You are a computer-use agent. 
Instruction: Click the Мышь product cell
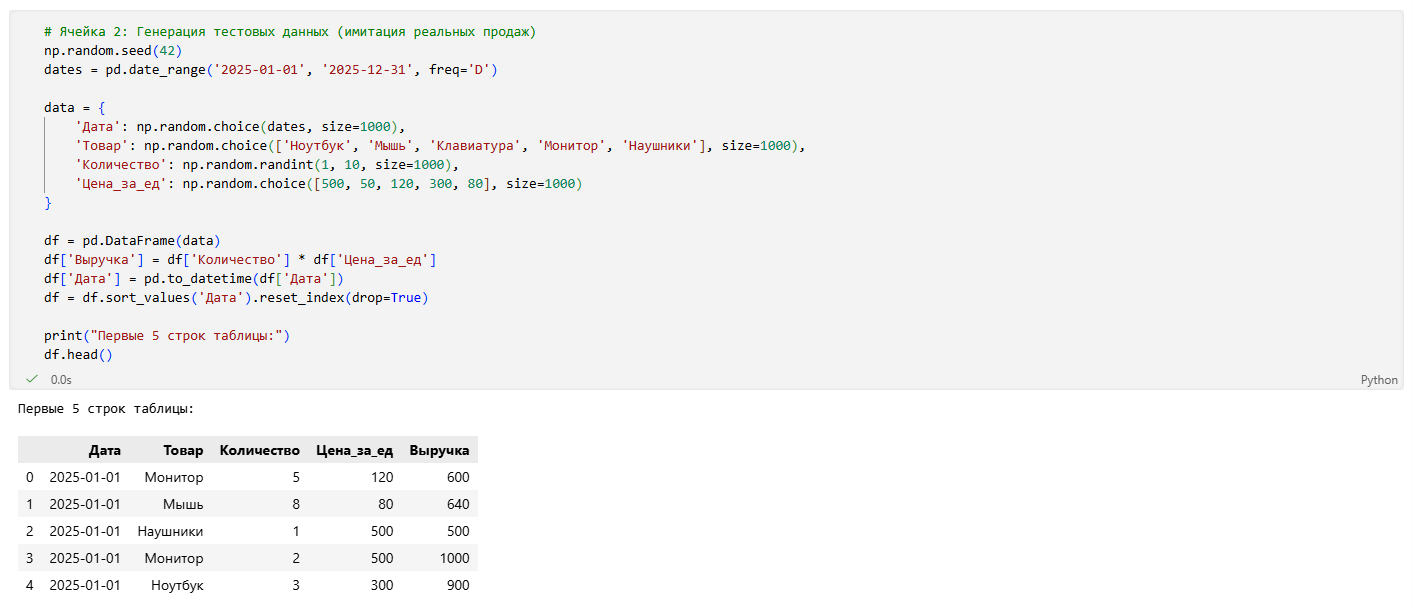coord(183,504)
